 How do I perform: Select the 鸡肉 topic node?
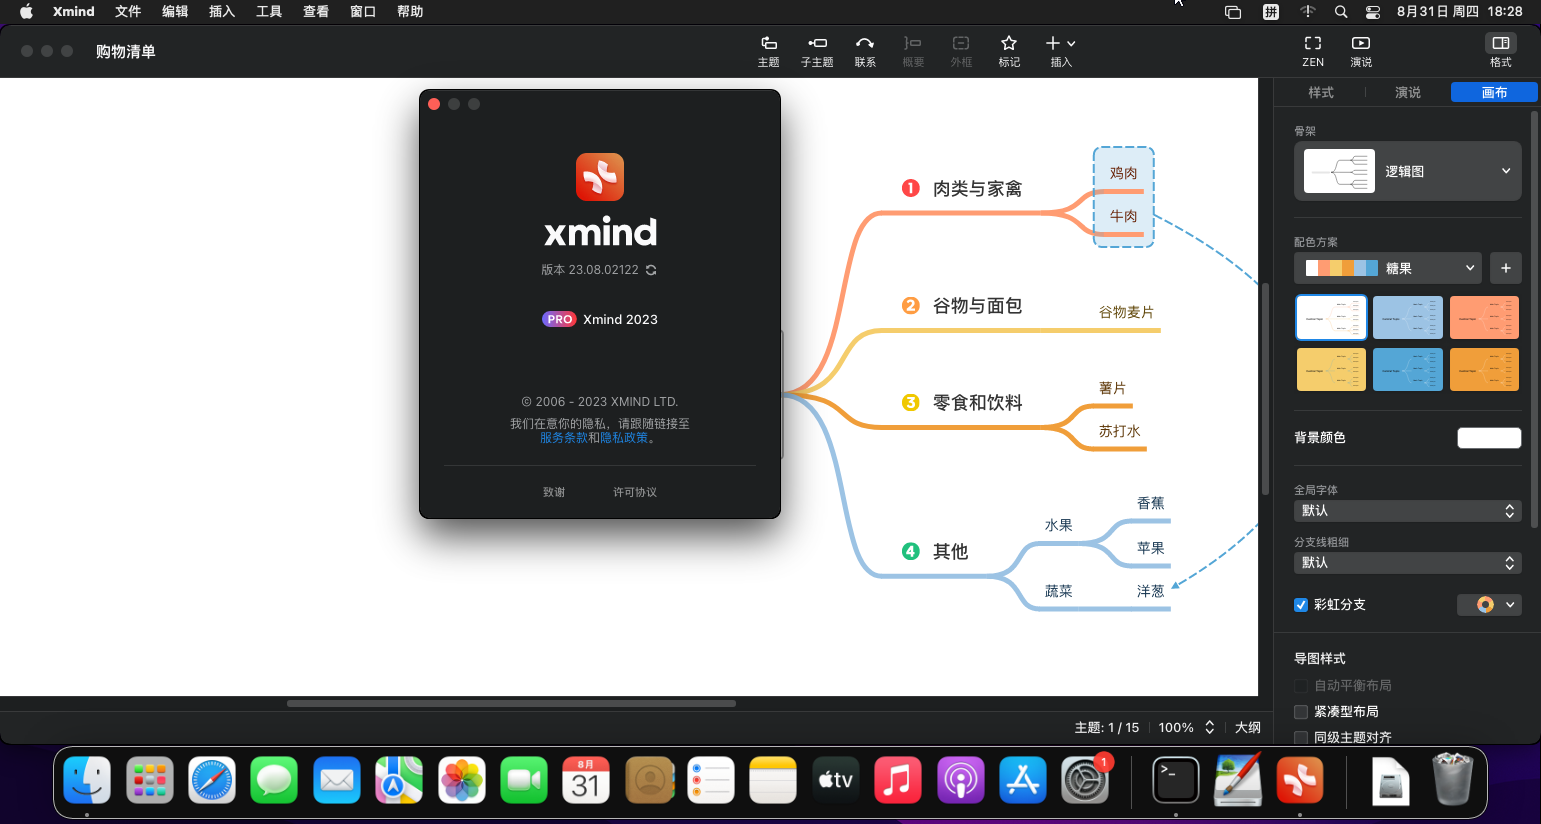click(1124, 173)
